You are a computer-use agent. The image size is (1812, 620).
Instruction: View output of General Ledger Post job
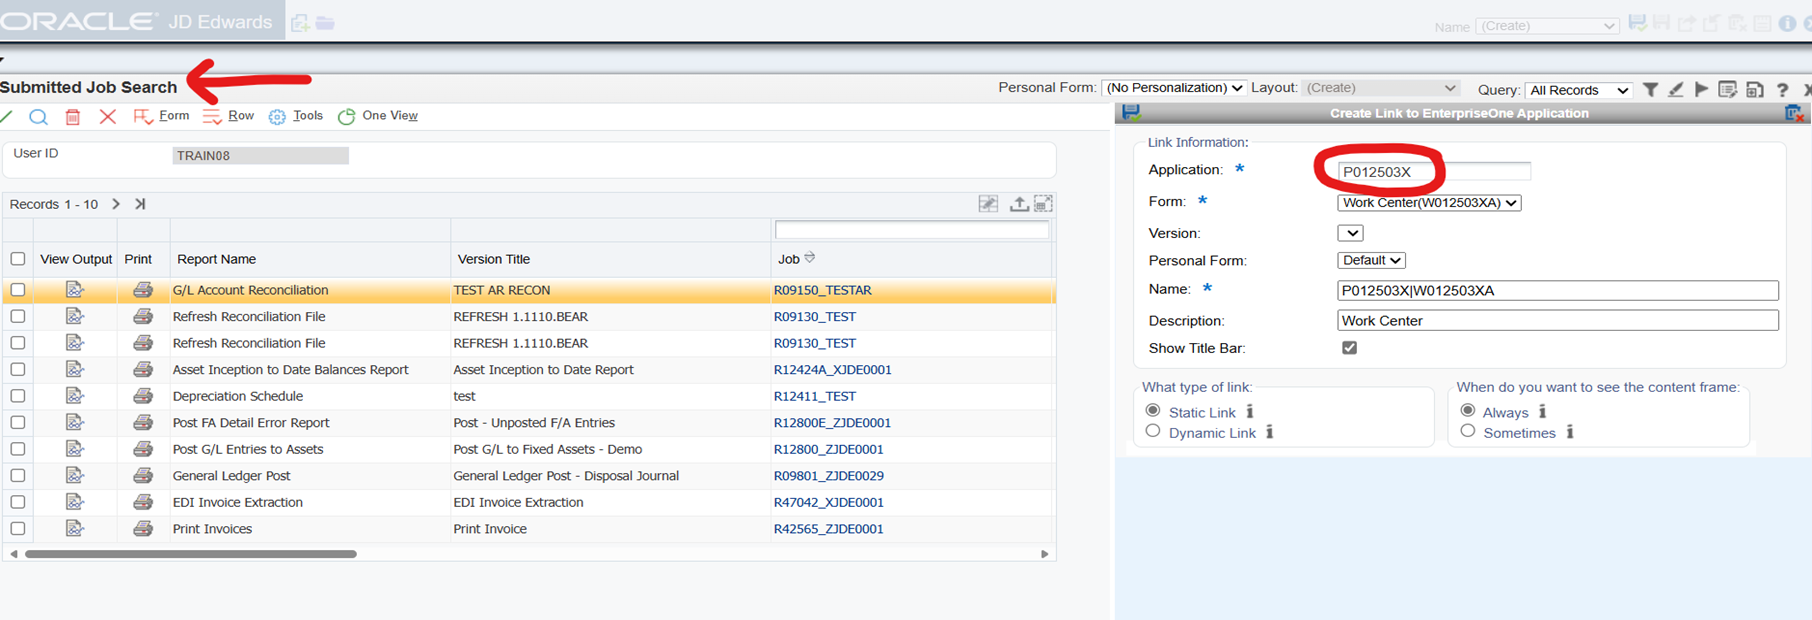[75, 476]
